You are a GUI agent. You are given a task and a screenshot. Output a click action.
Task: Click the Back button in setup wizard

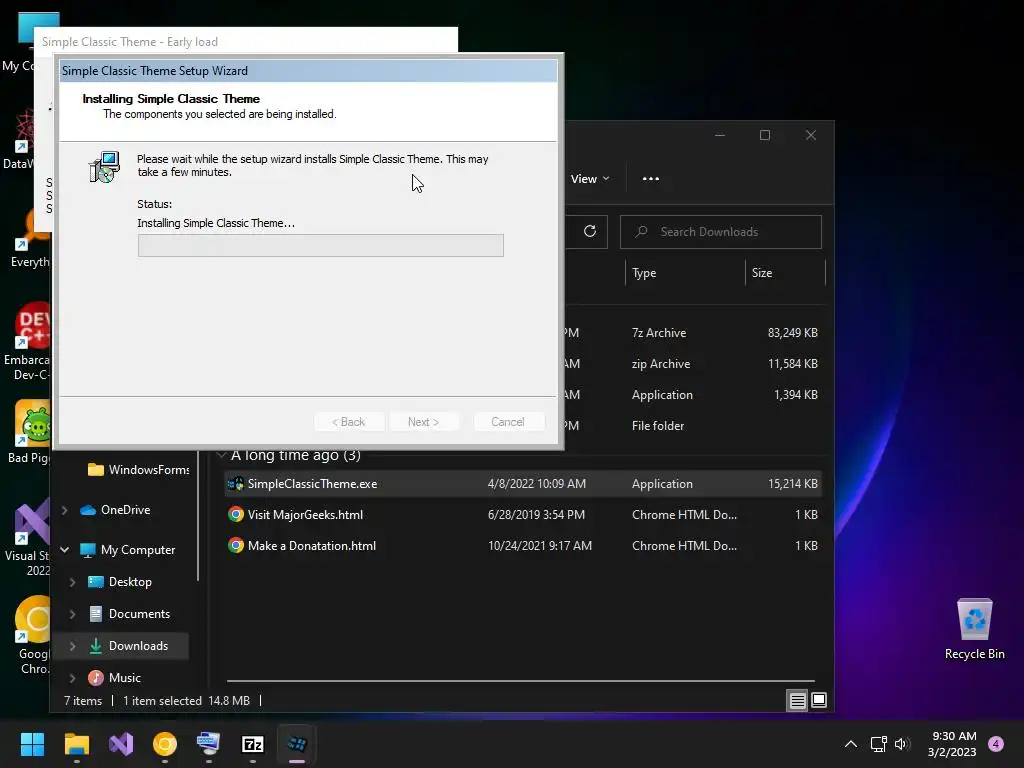pos(349,422)
